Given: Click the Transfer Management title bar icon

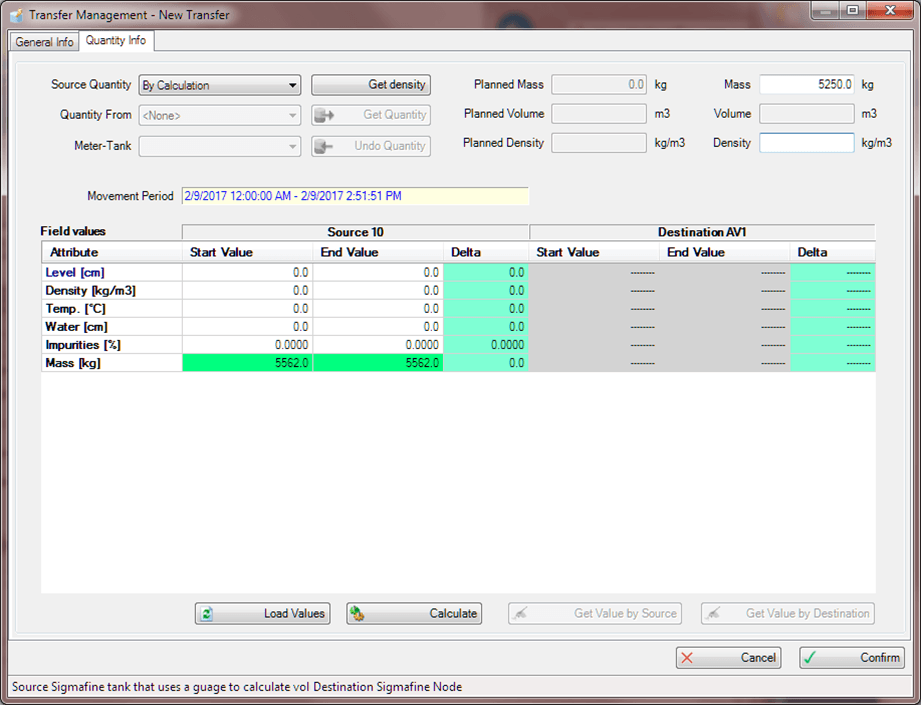Looking at the screenshot, I should (x=14, y=14).
